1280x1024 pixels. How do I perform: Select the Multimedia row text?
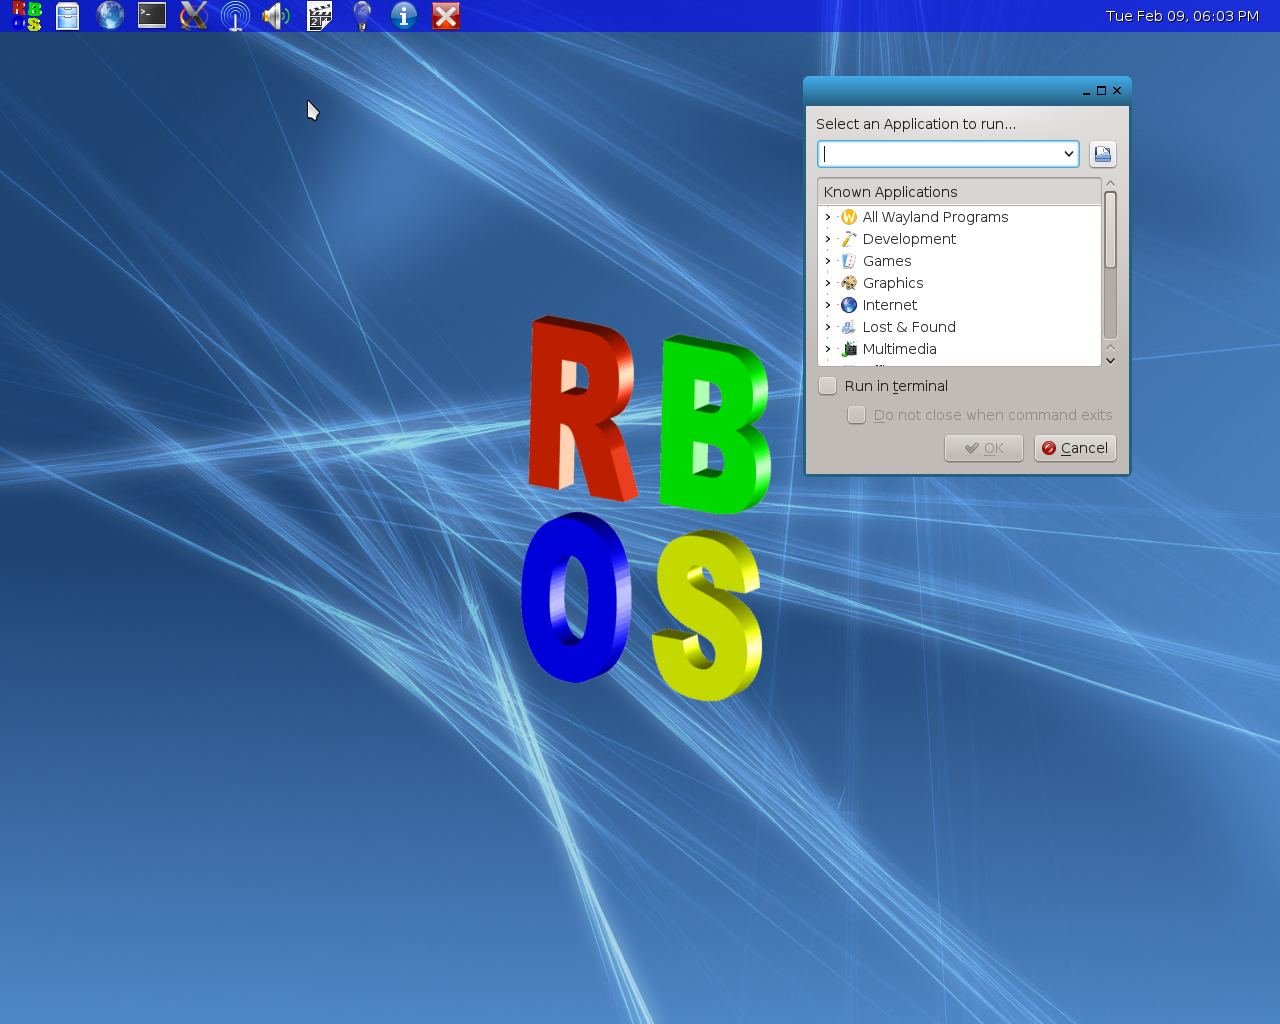click(x=899, y=349)
